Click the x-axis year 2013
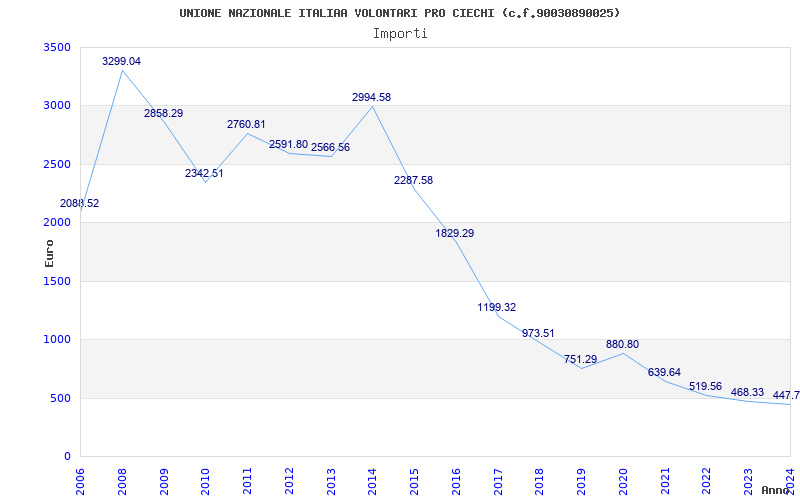800x500 pixels. pyautogui.click(x=331, y=483)
